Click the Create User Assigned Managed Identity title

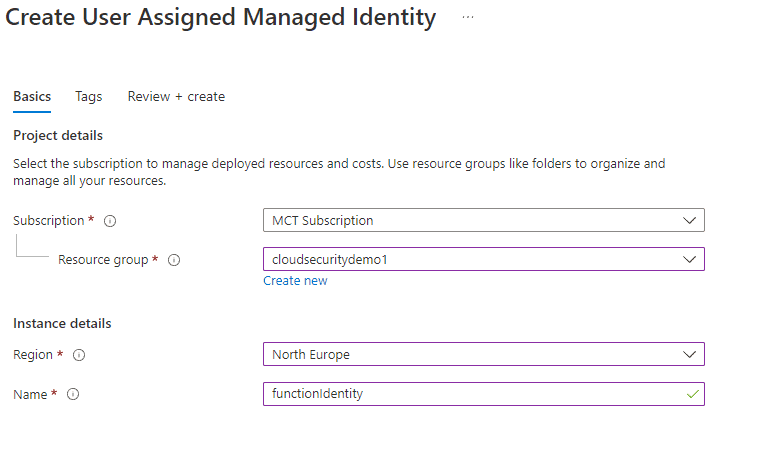(x=220, y=17)
